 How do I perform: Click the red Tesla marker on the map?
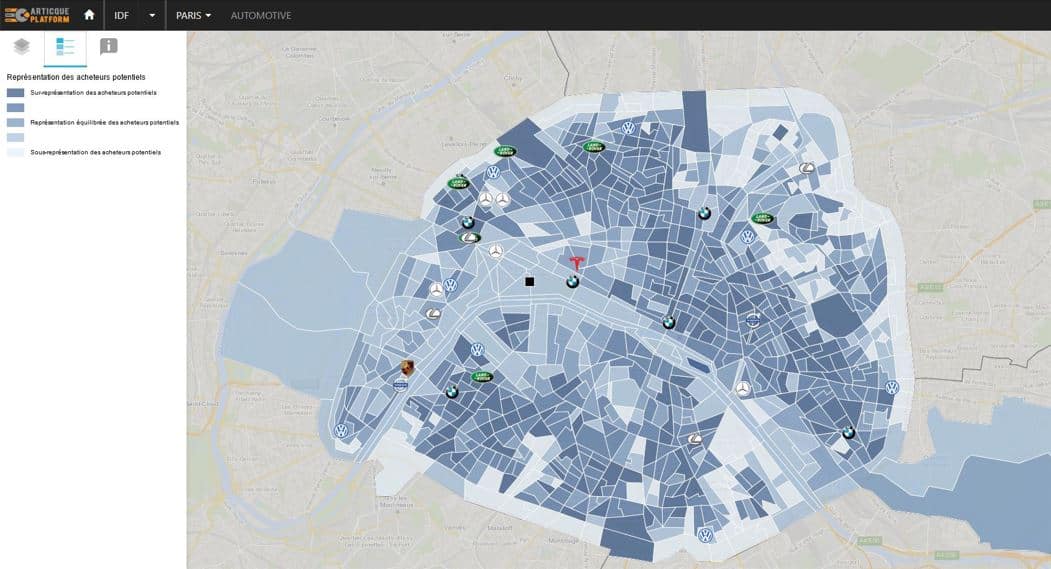pos(576,263)
